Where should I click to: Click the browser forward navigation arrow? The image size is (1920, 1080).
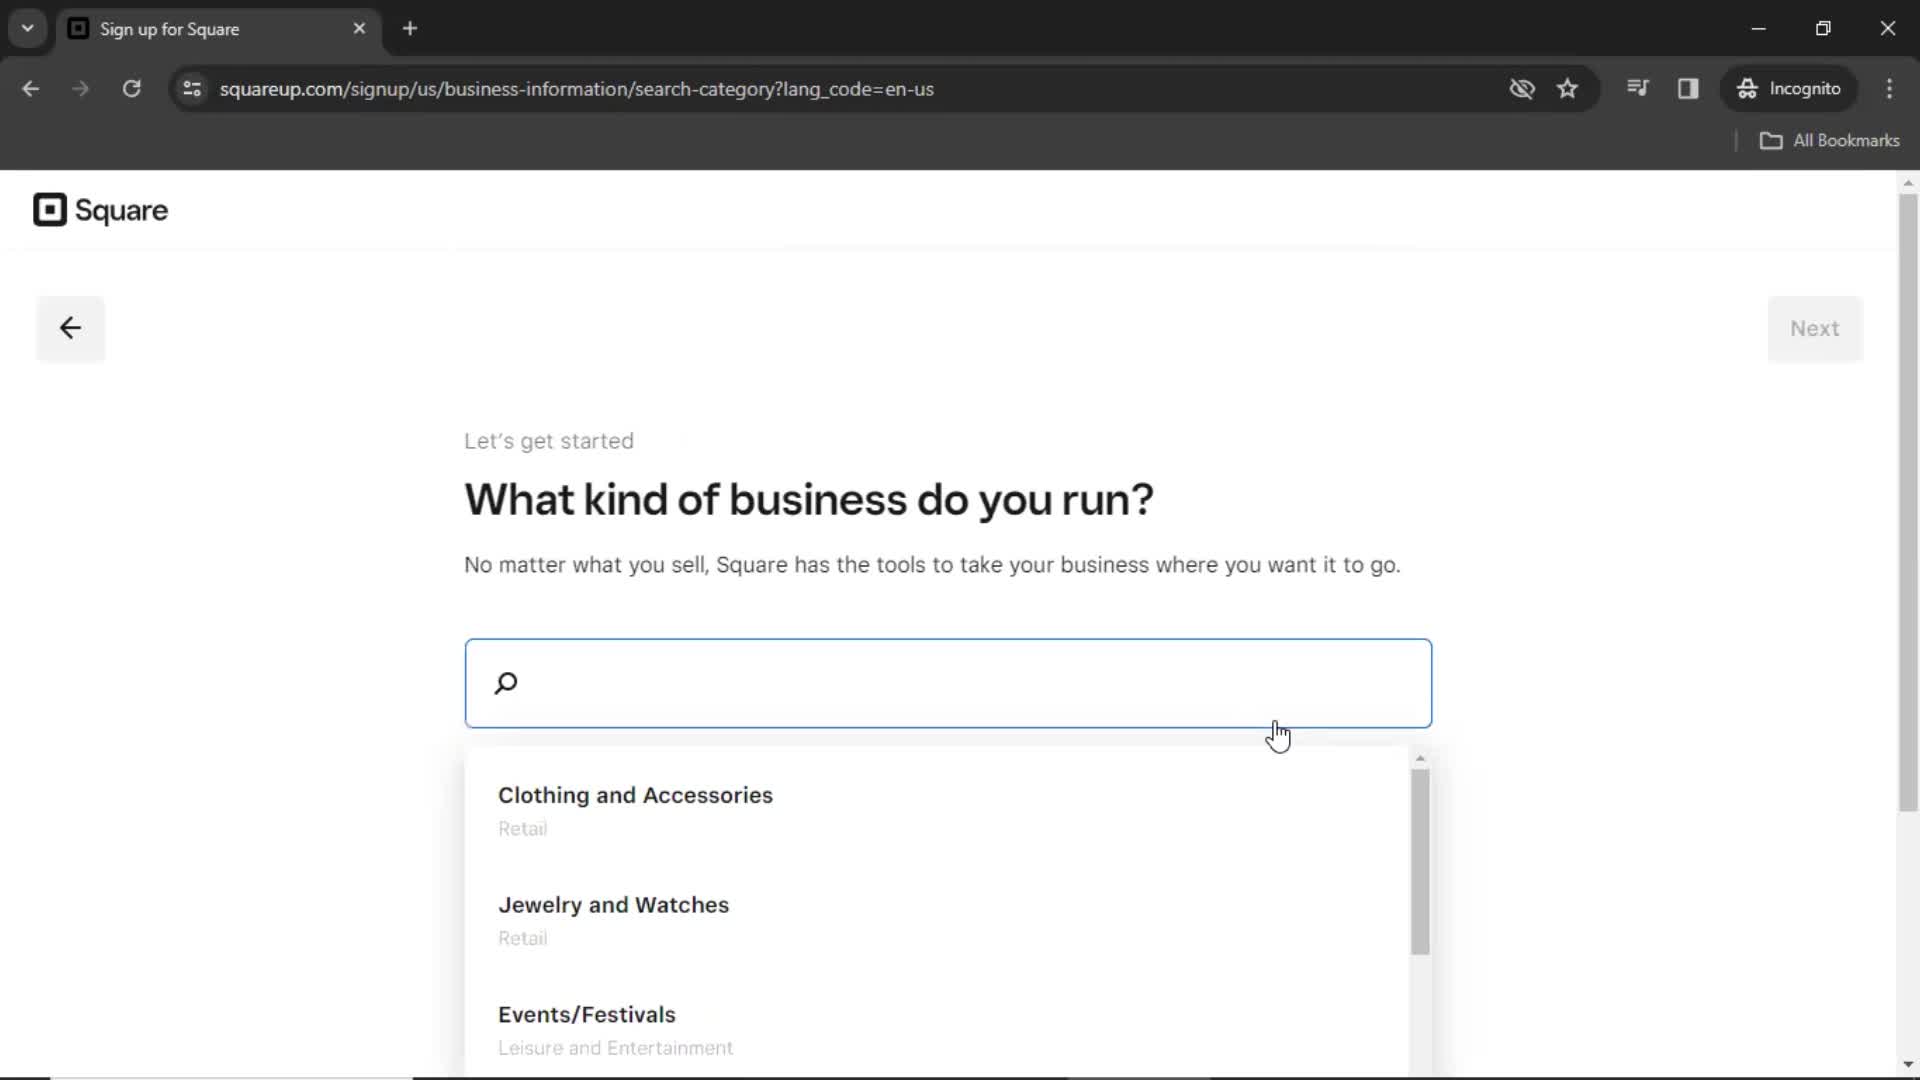coord(80,89)
